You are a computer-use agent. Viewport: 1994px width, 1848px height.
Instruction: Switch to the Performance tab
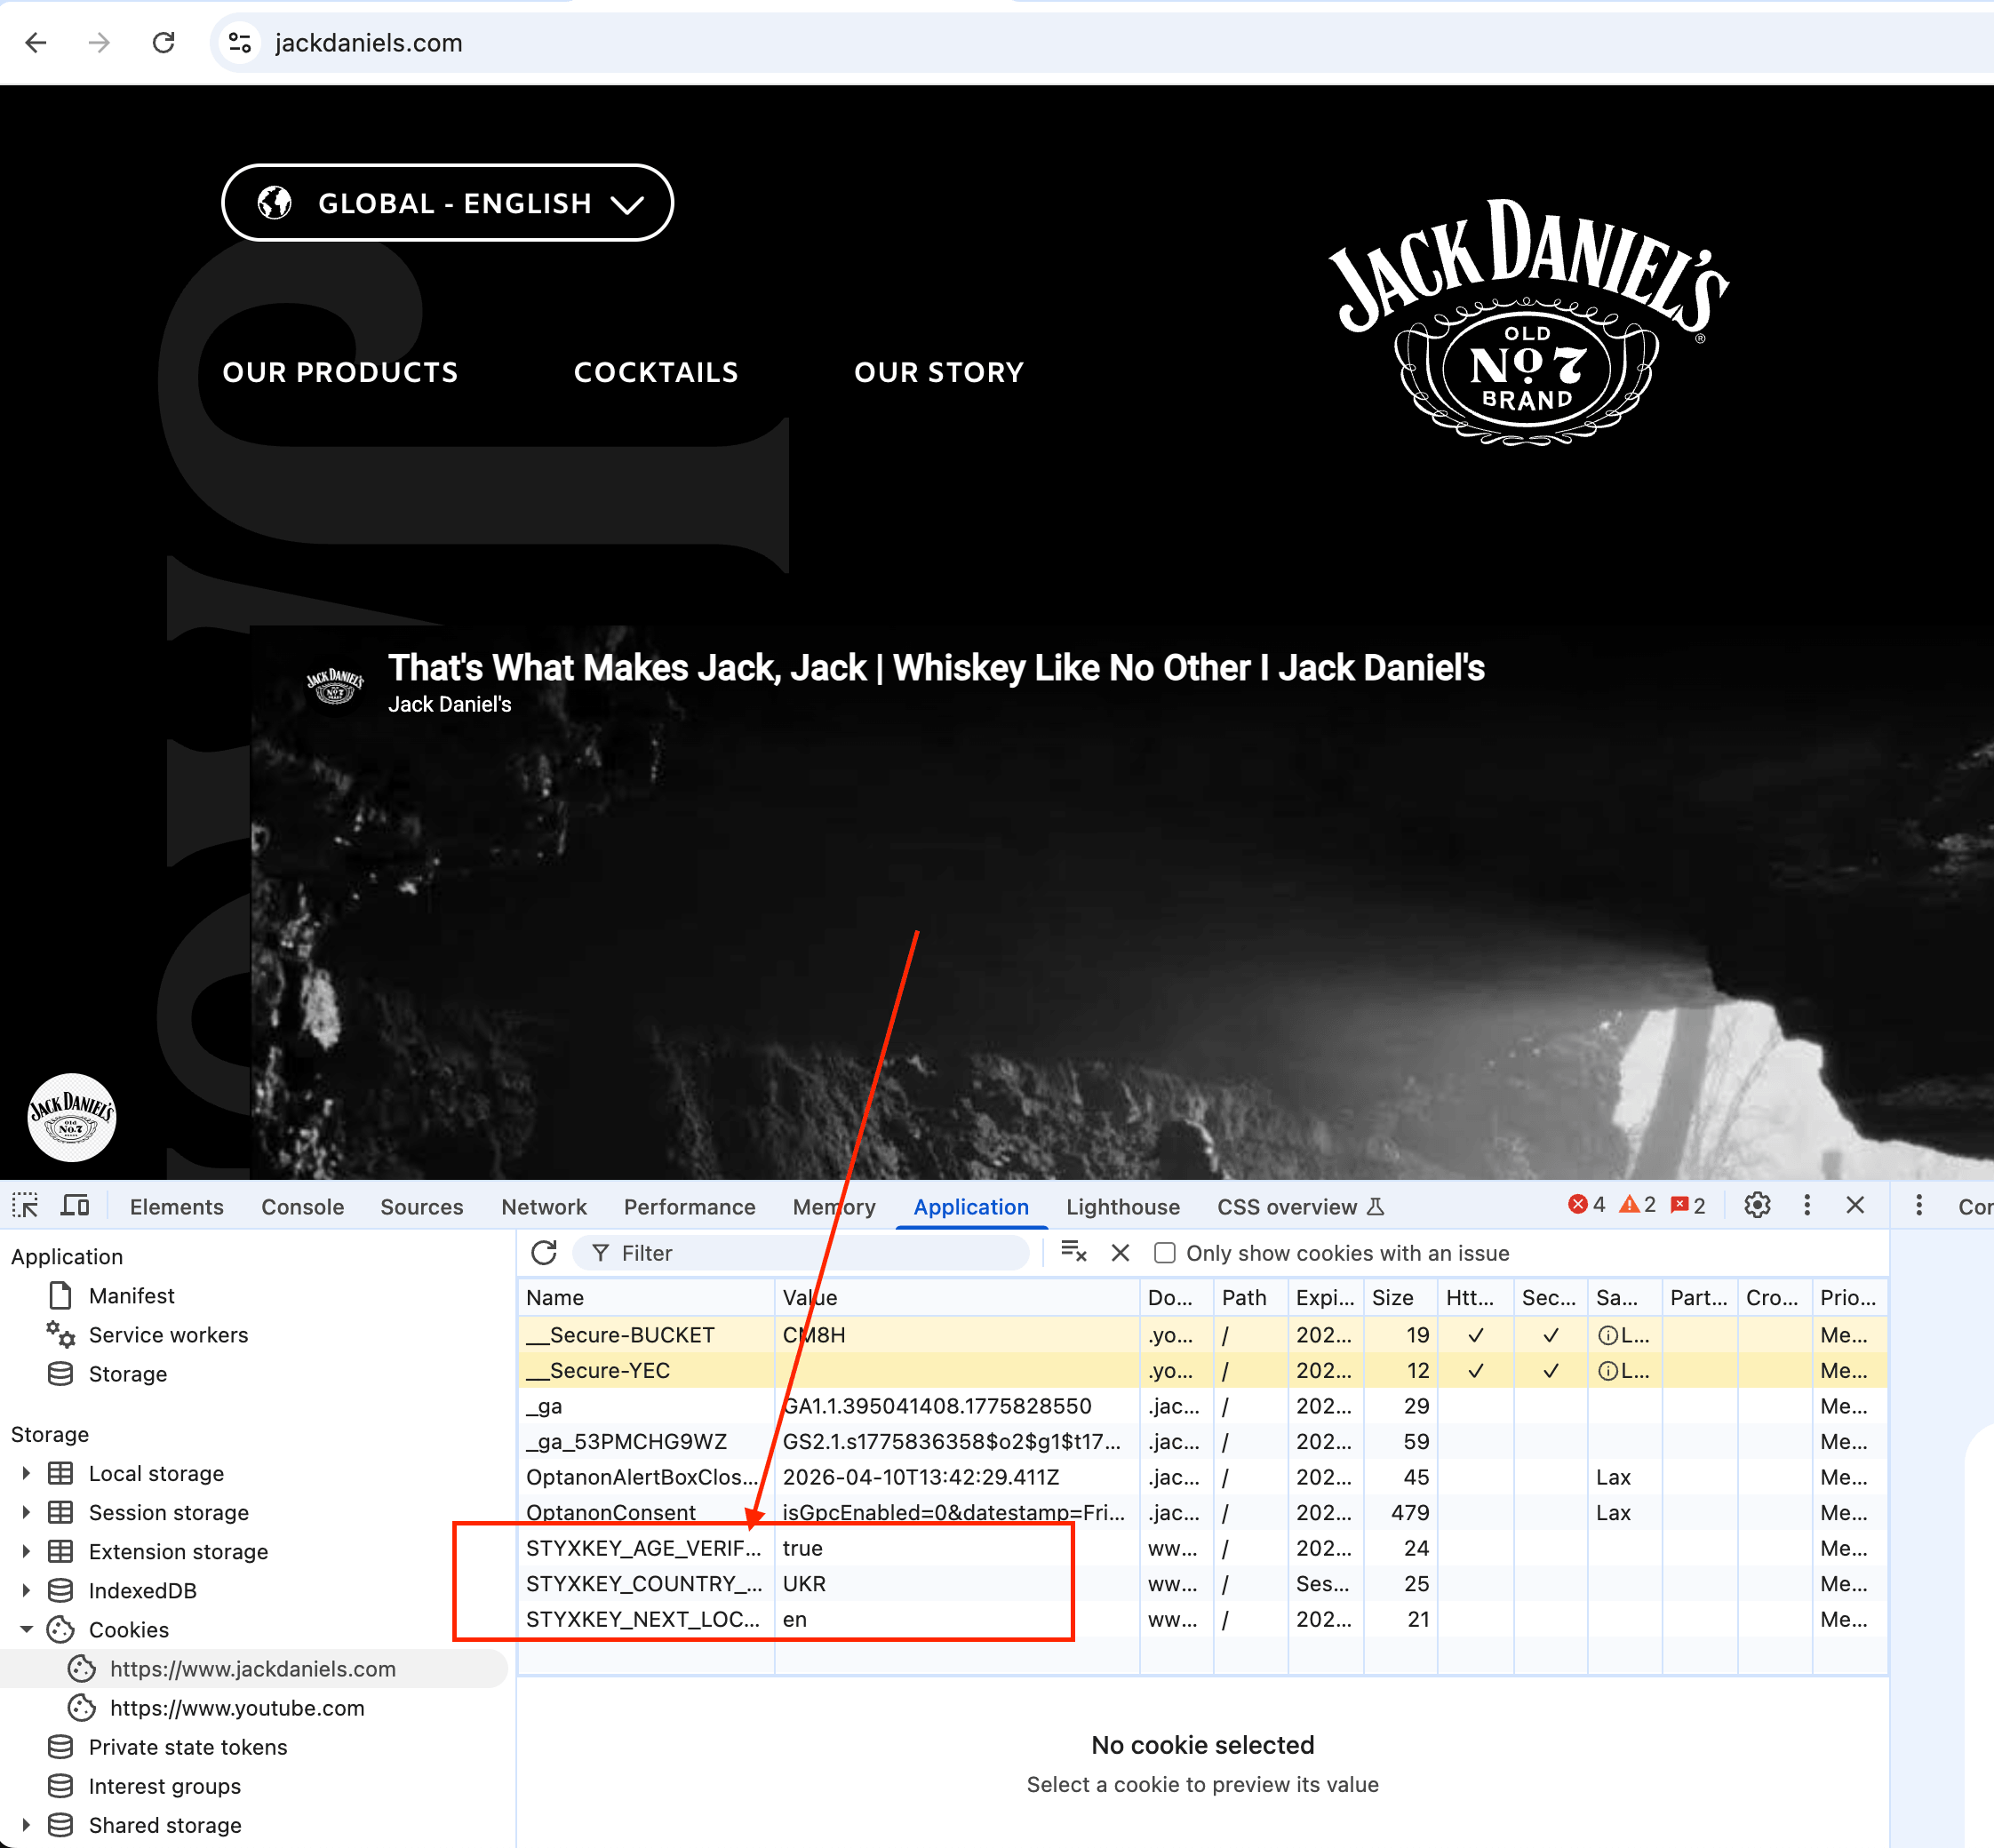pos(689,1207)
